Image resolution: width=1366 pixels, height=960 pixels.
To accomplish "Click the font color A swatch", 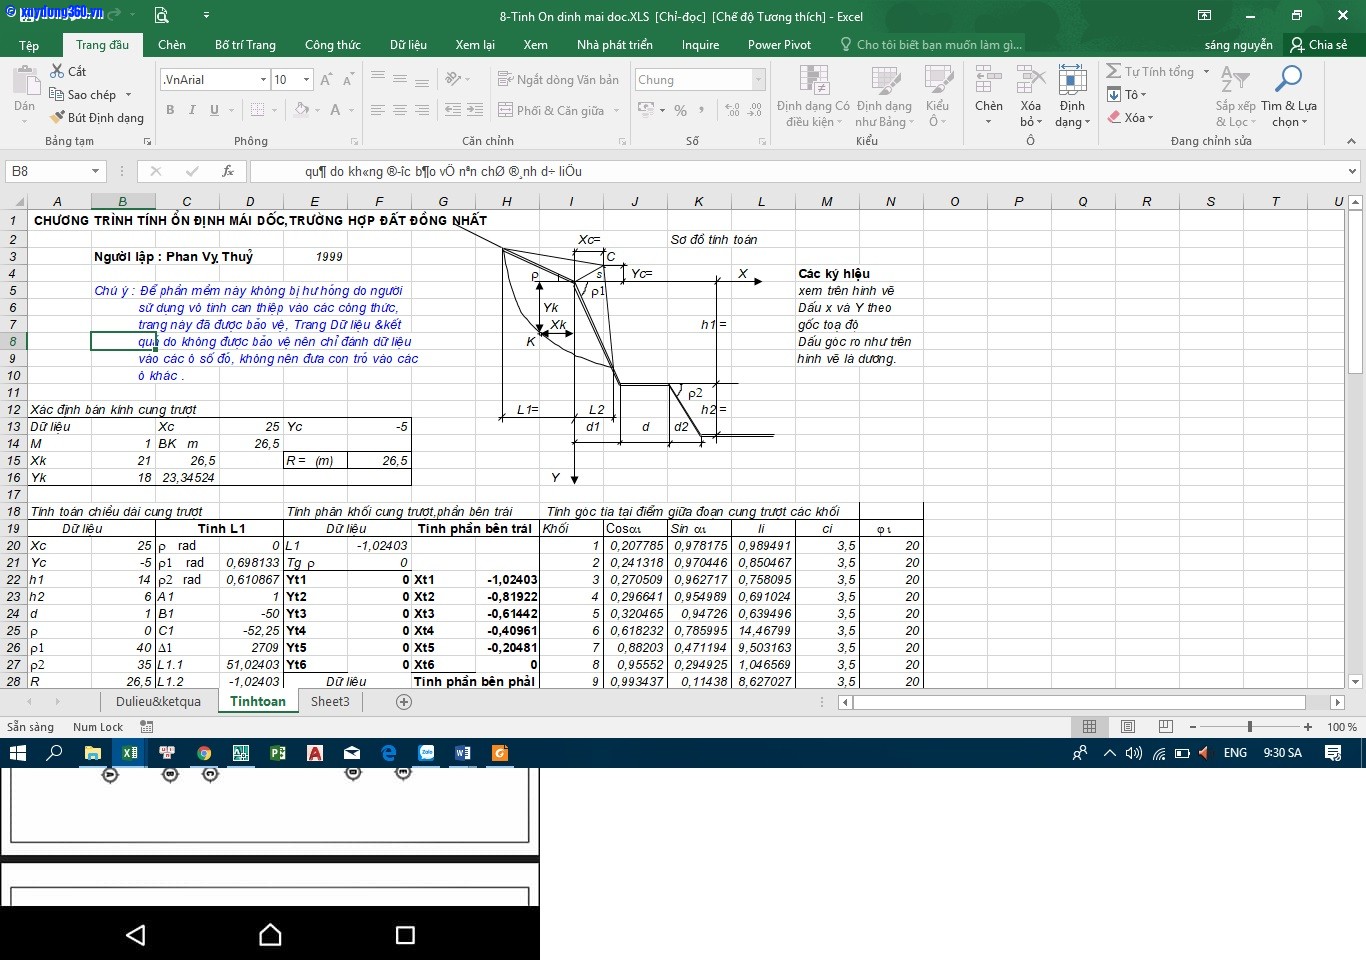I will tap(335, 110).
